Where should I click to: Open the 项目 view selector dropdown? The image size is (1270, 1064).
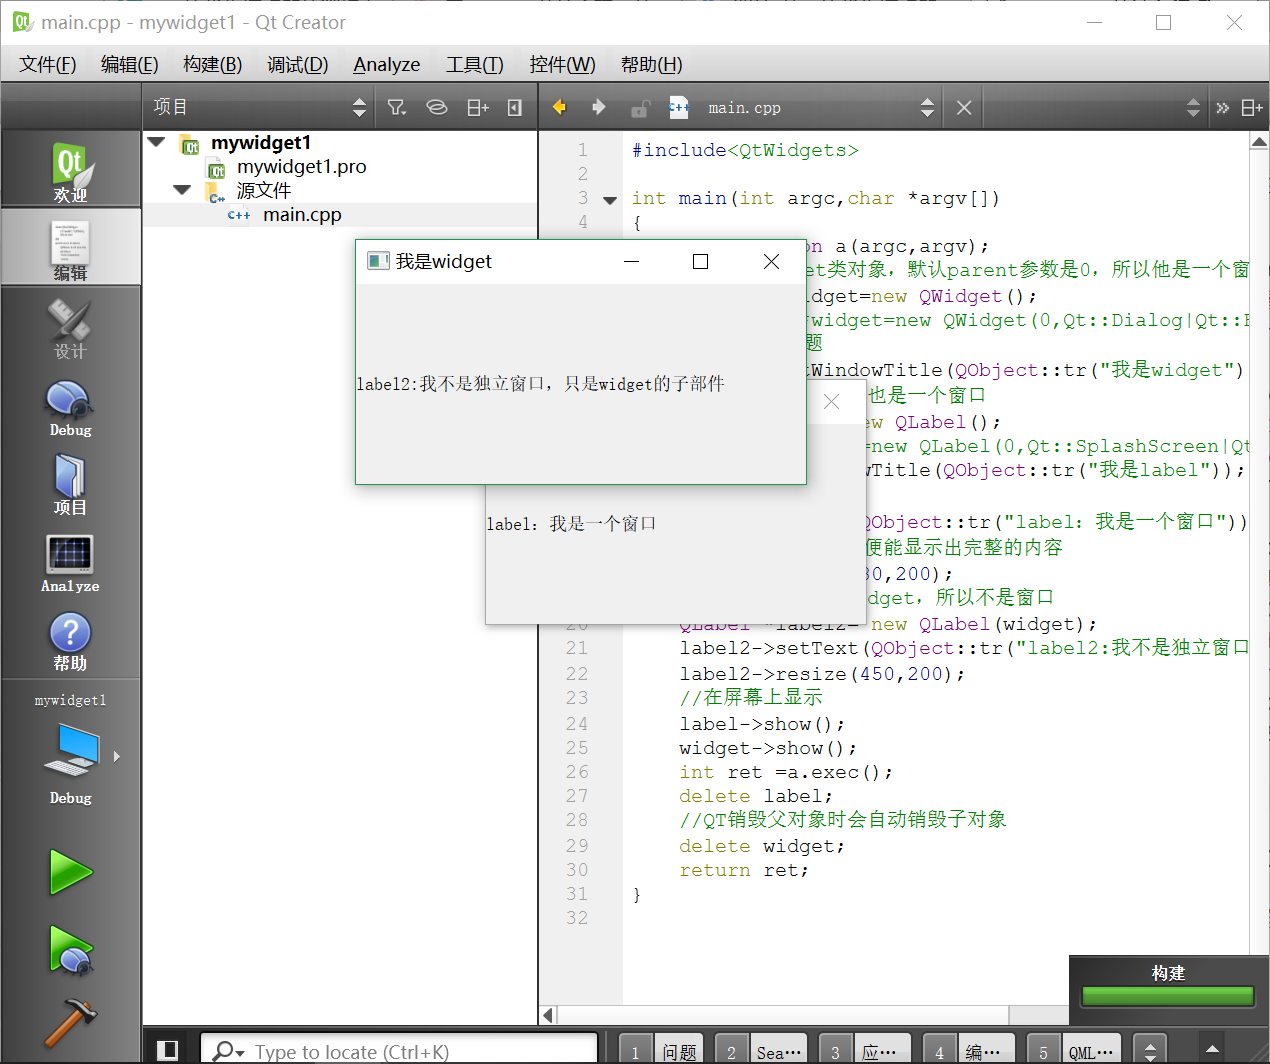tap(260, 107)
